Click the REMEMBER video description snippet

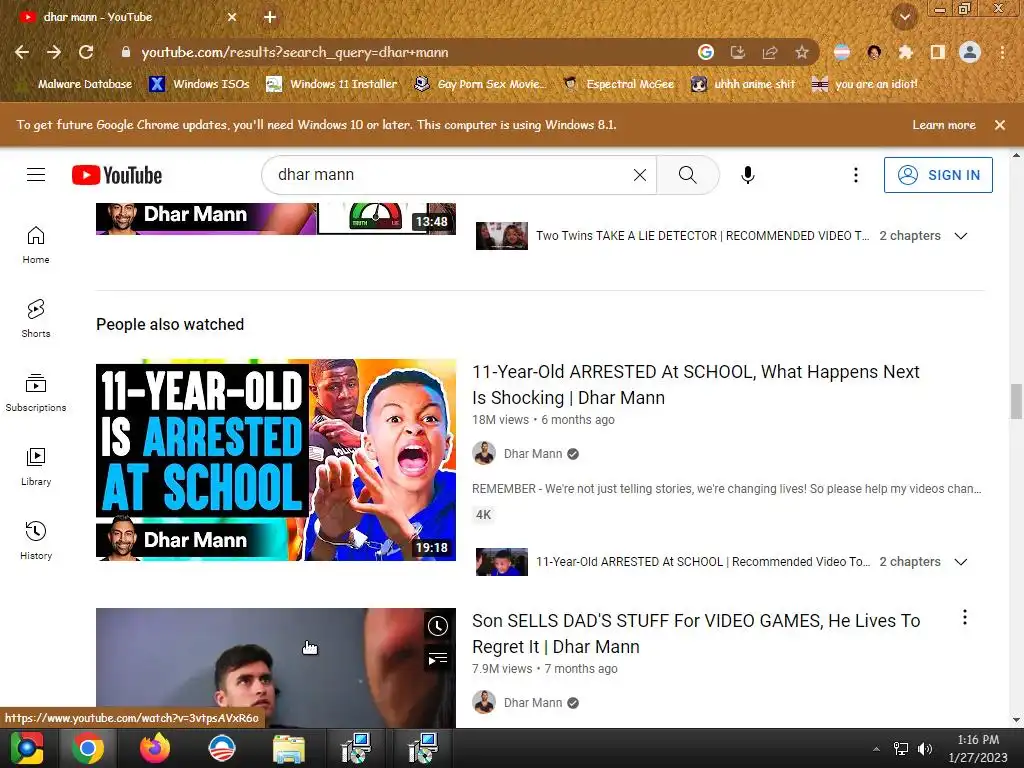click(x=727, y=488)
